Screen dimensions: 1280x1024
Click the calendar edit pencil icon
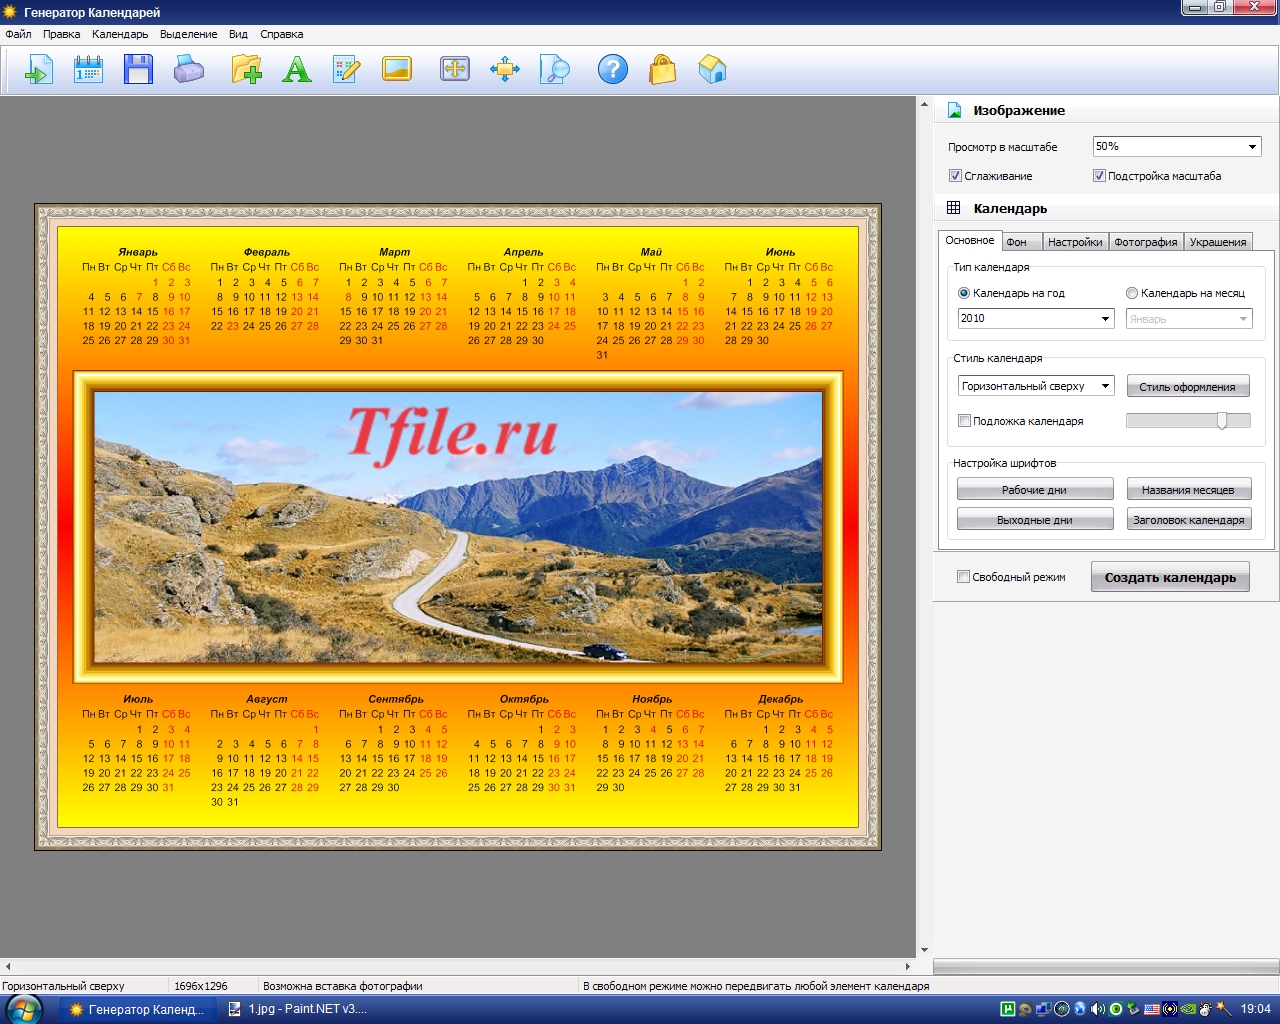(x=346, y=70)
